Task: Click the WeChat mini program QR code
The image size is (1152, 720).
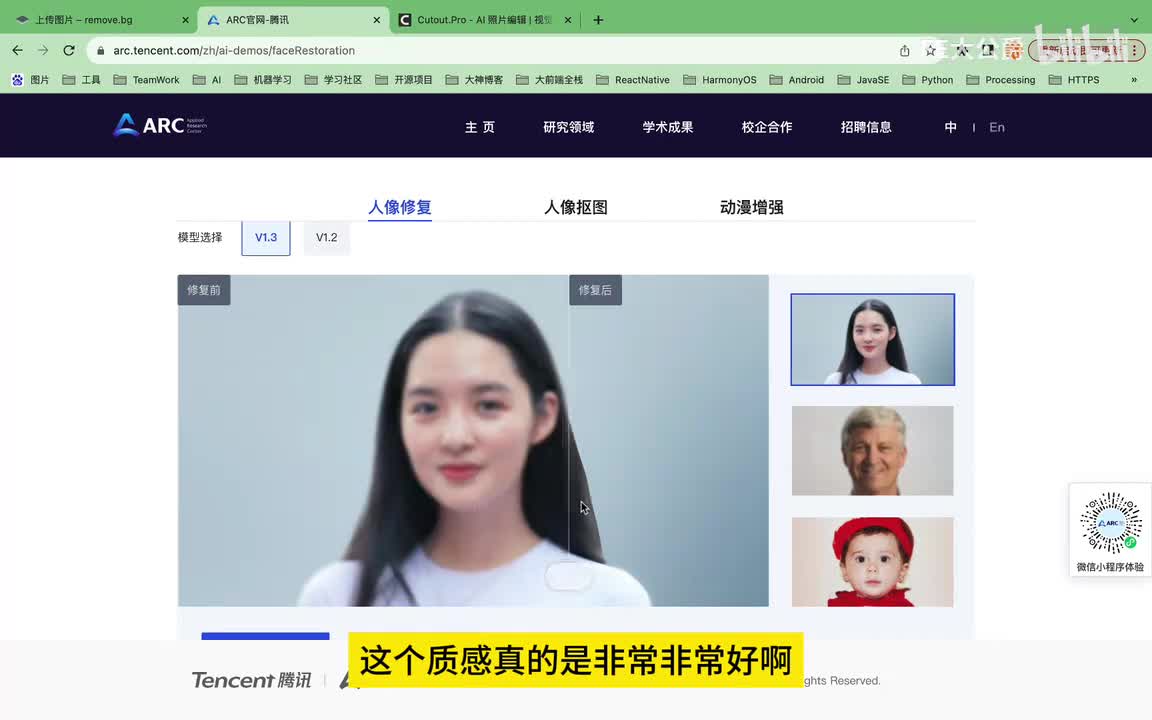Action: tap(1110, 523)
